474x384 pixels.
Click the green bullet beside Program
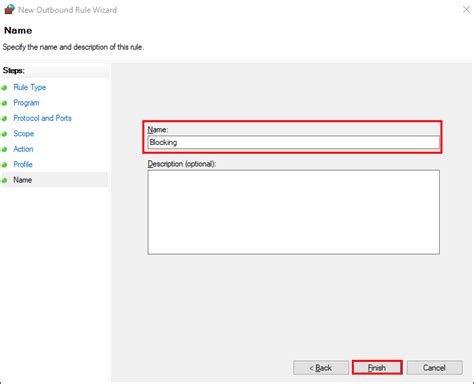coord(5,103)
